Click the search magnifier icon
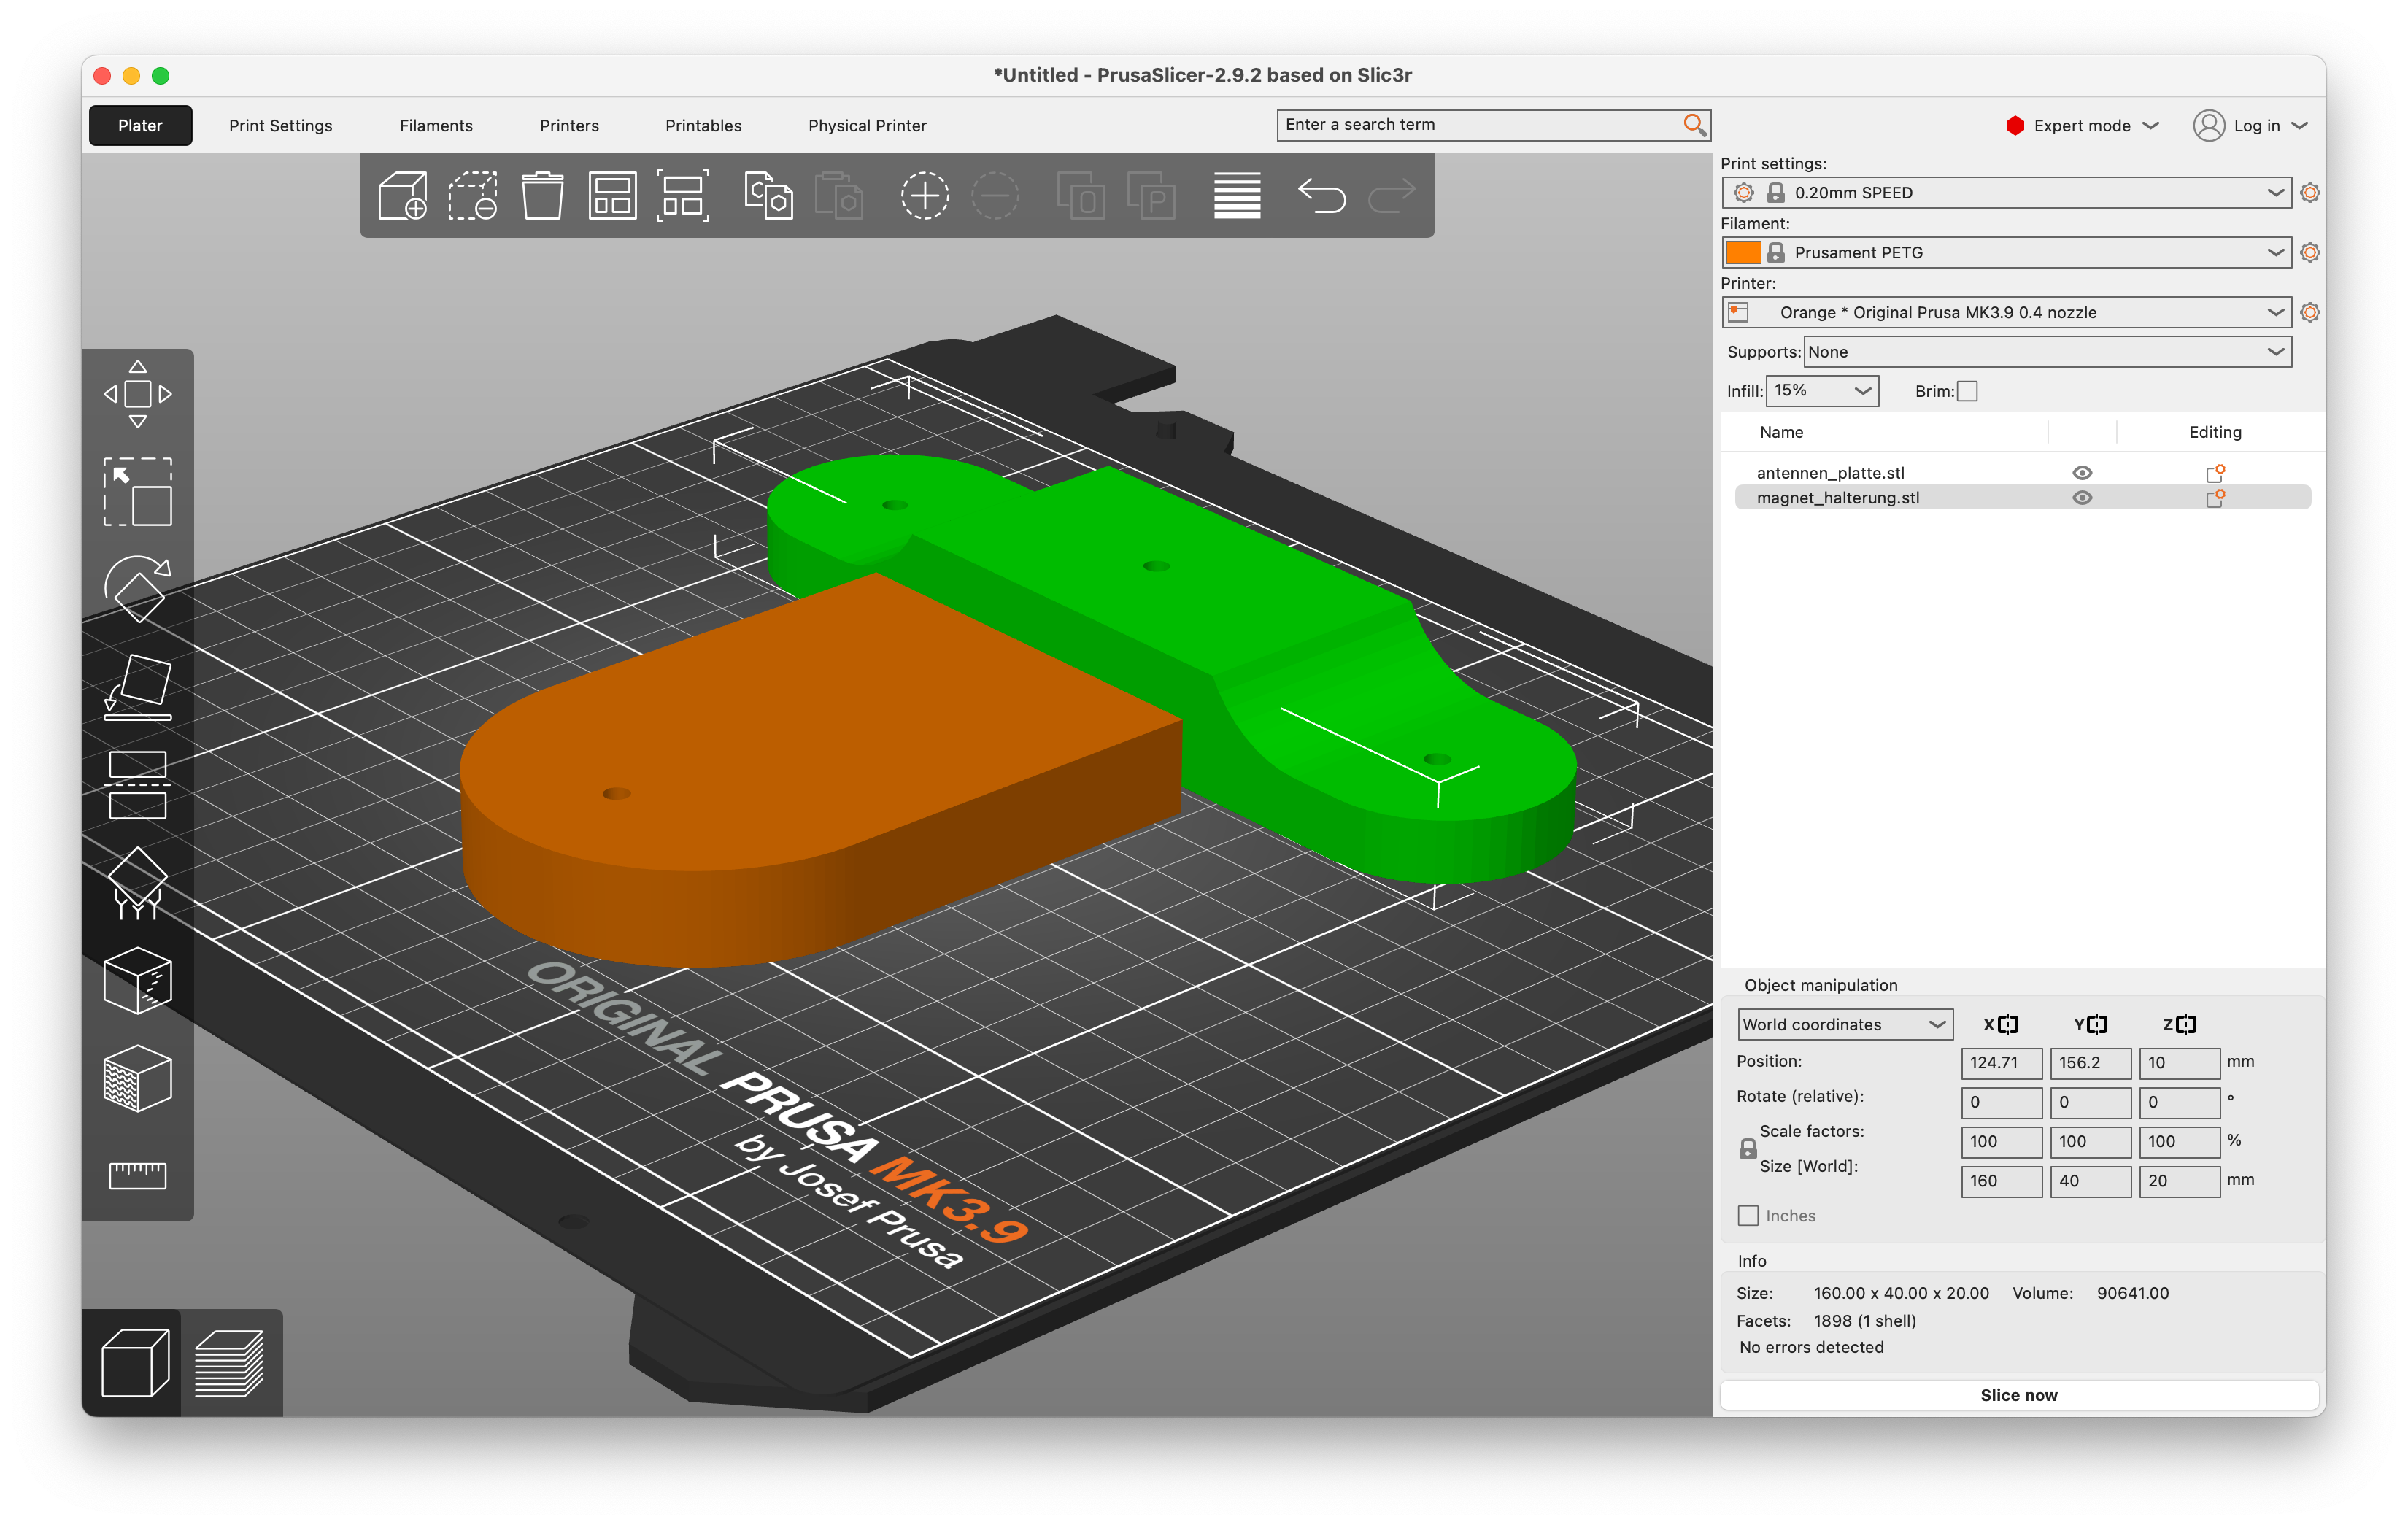This screenshot has width=2408, height=1525. pos(1694,124)
